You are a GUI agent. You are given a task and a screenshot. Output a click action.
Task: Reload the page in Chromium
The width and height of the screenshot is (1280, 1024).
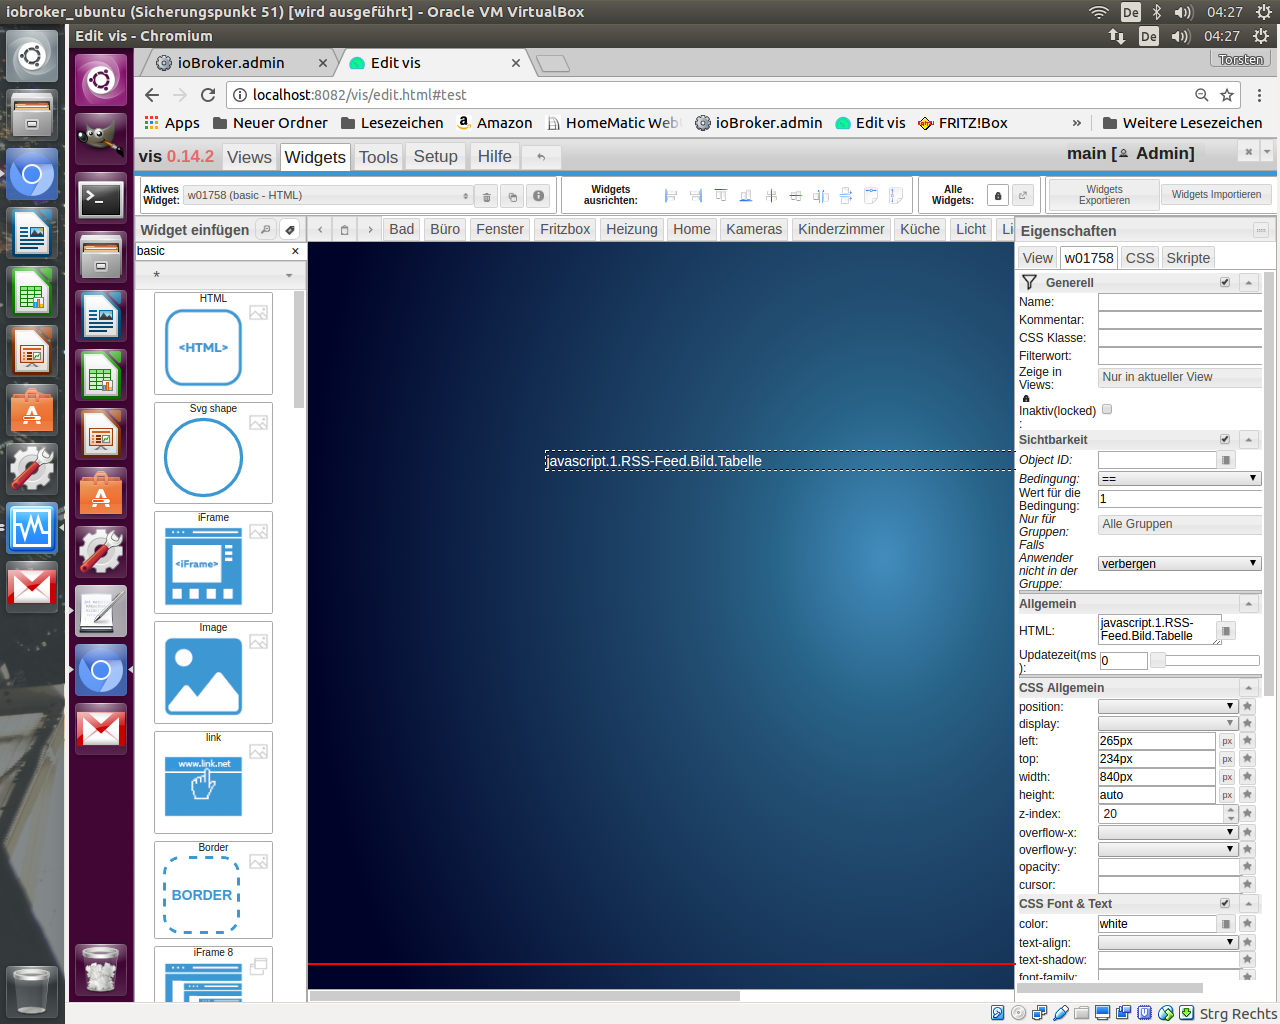click(x=208, y=95)
